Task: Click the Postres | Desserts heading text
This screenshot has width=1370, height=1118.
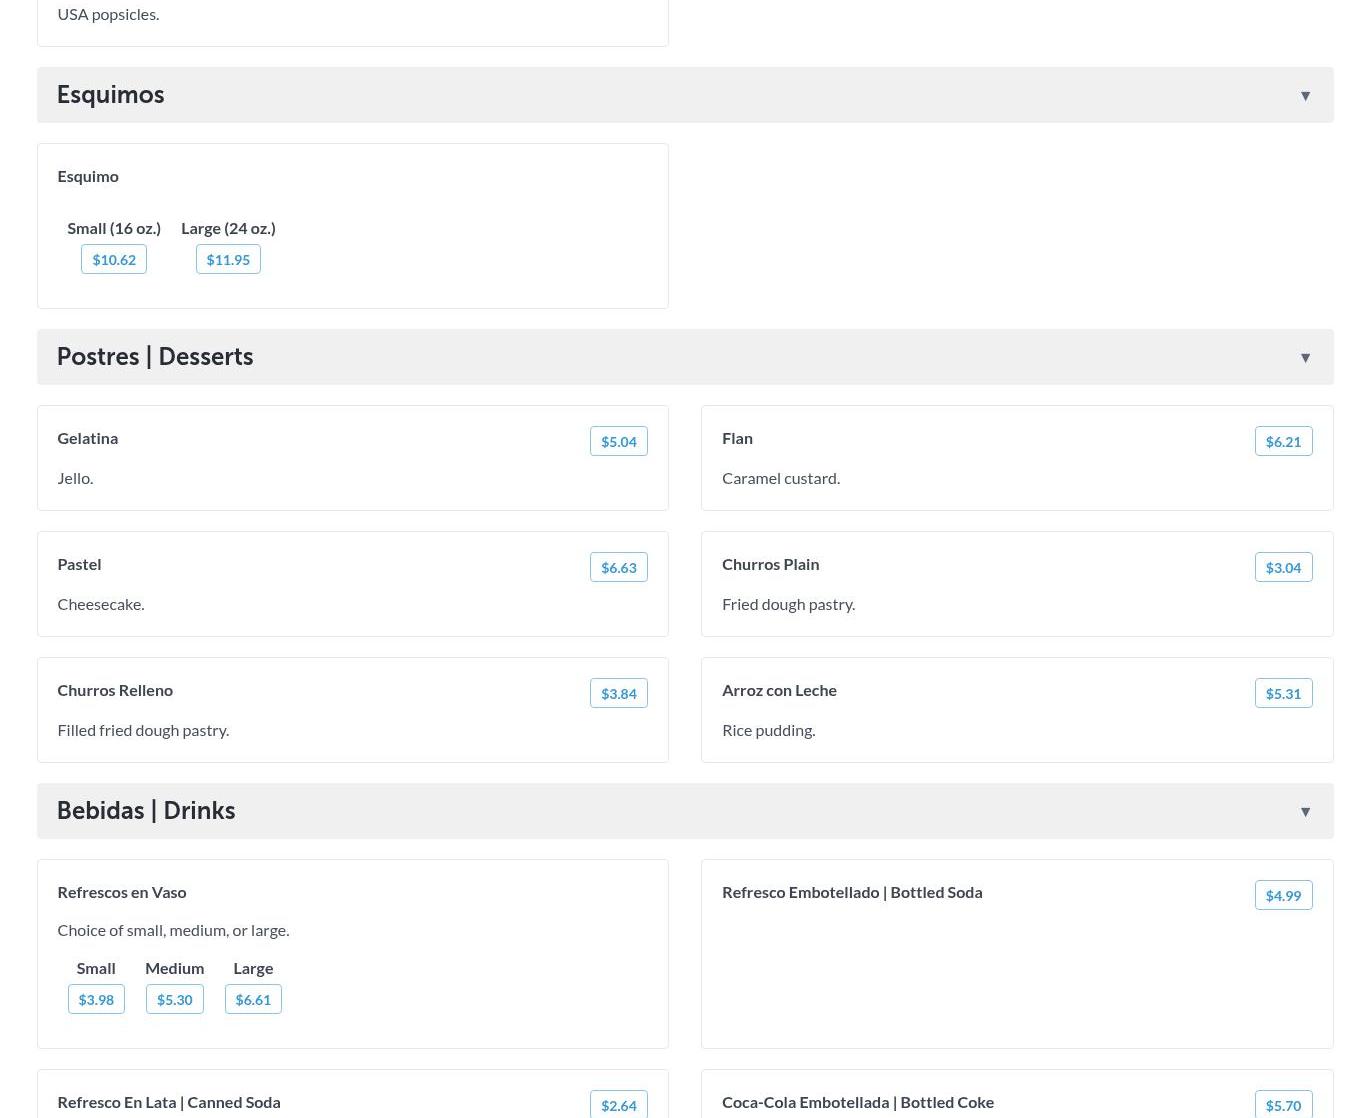Action: (155, 357)
